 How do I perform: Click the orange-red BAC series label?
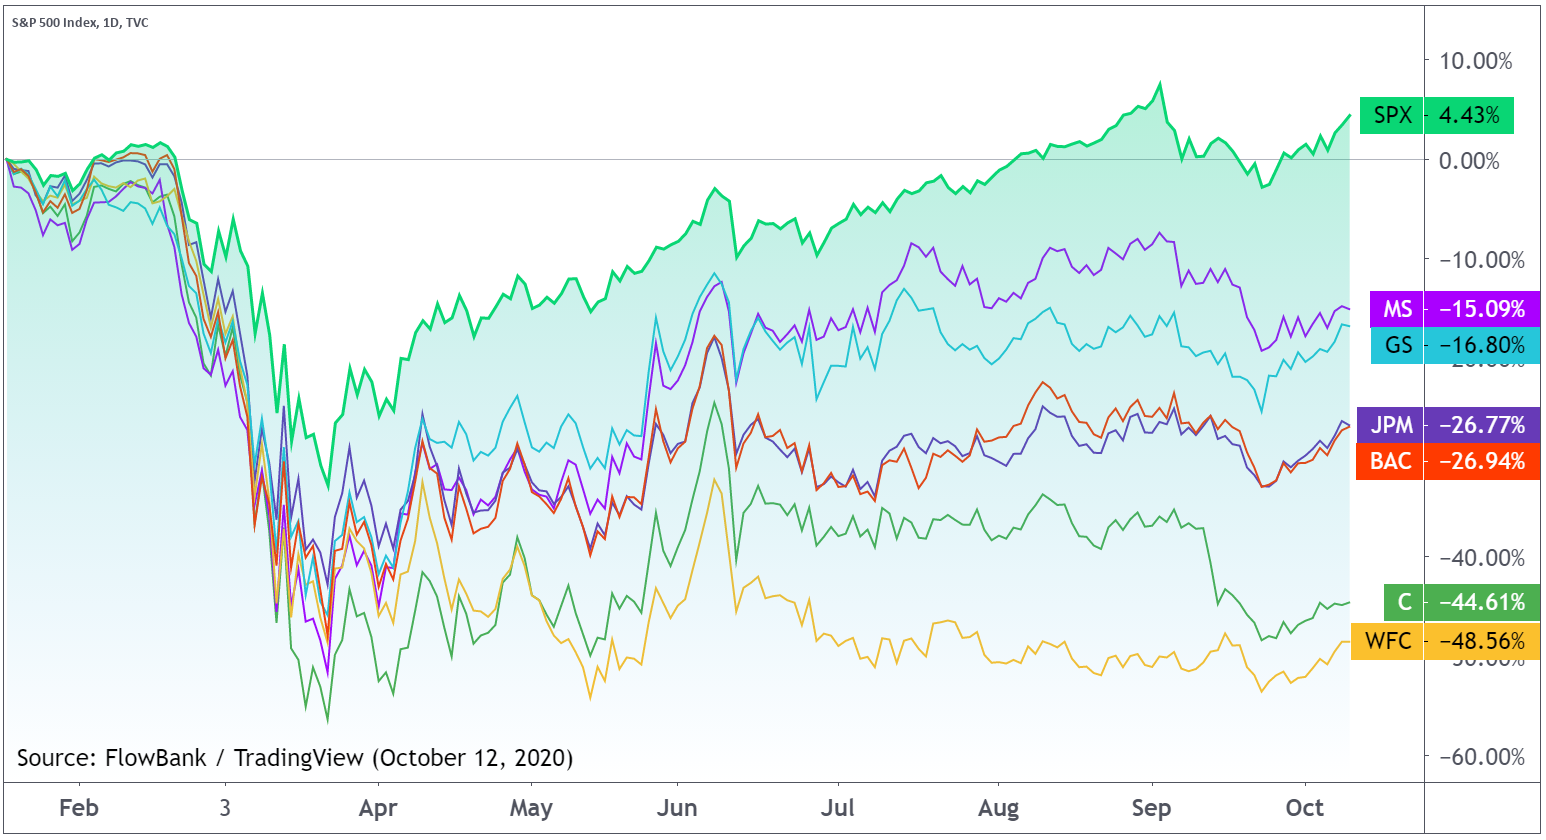(x=1390, y=461)
